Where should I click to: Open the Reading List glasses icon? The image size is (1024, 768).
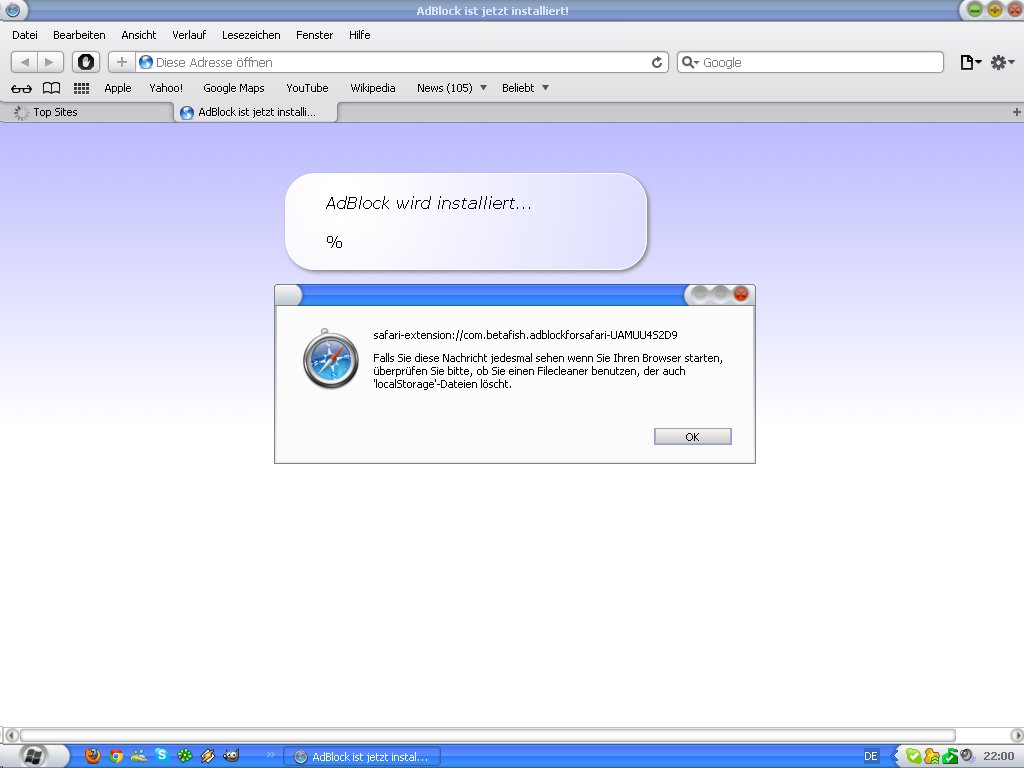[21, 88]
